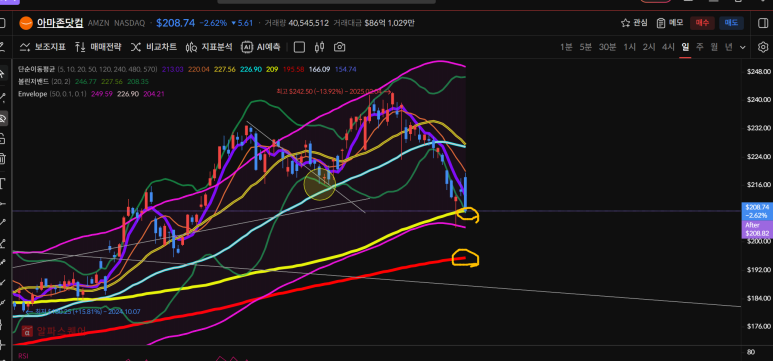The height and width of the screenshot is (361, 773).
Task: Select the 1분 timeframe
Action: (x=566, y=47)
